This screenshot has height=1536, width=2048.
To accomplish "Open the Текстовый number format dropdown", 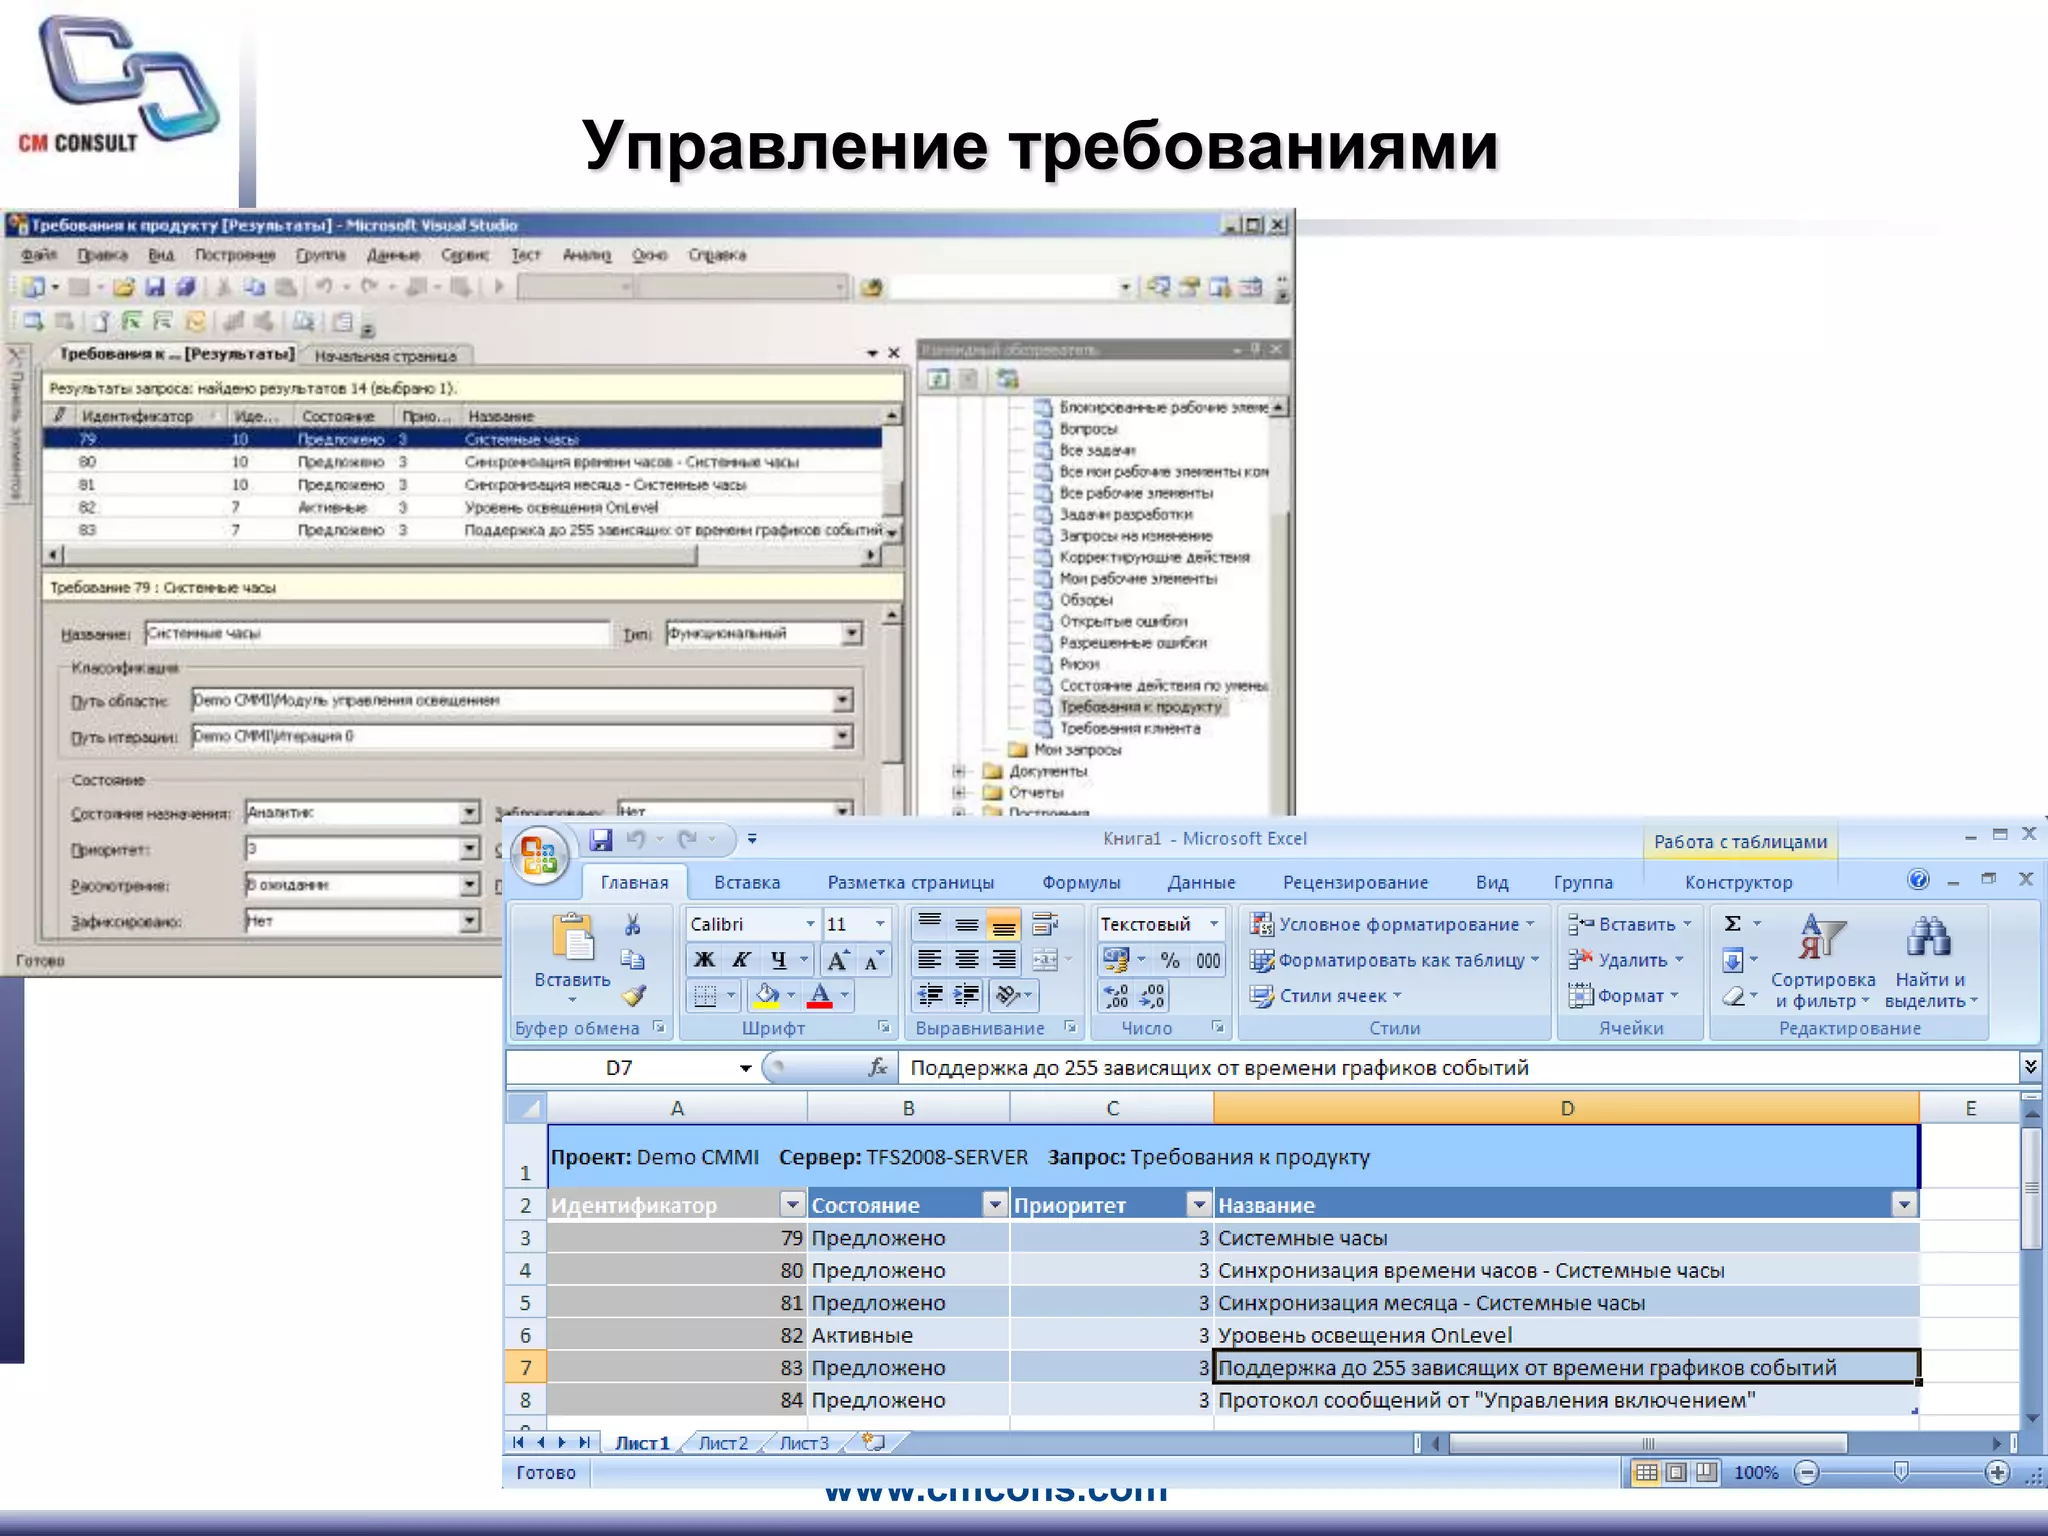I will pos(1214,924).
